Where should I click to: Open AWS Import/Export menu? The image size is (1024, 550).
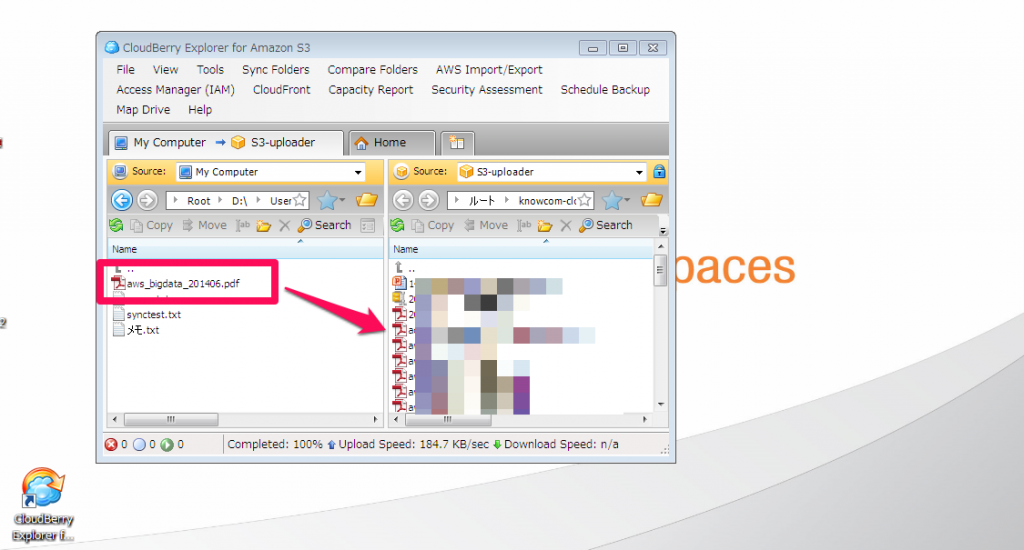pyautogui.click(x=489, y=70)
